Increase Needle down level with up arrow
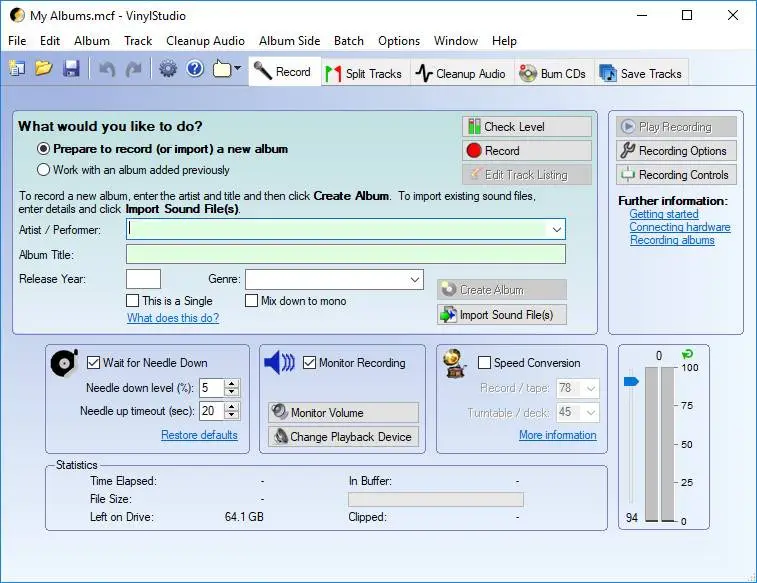The width and height of the screenshot is (757, 583). [232, 384]
